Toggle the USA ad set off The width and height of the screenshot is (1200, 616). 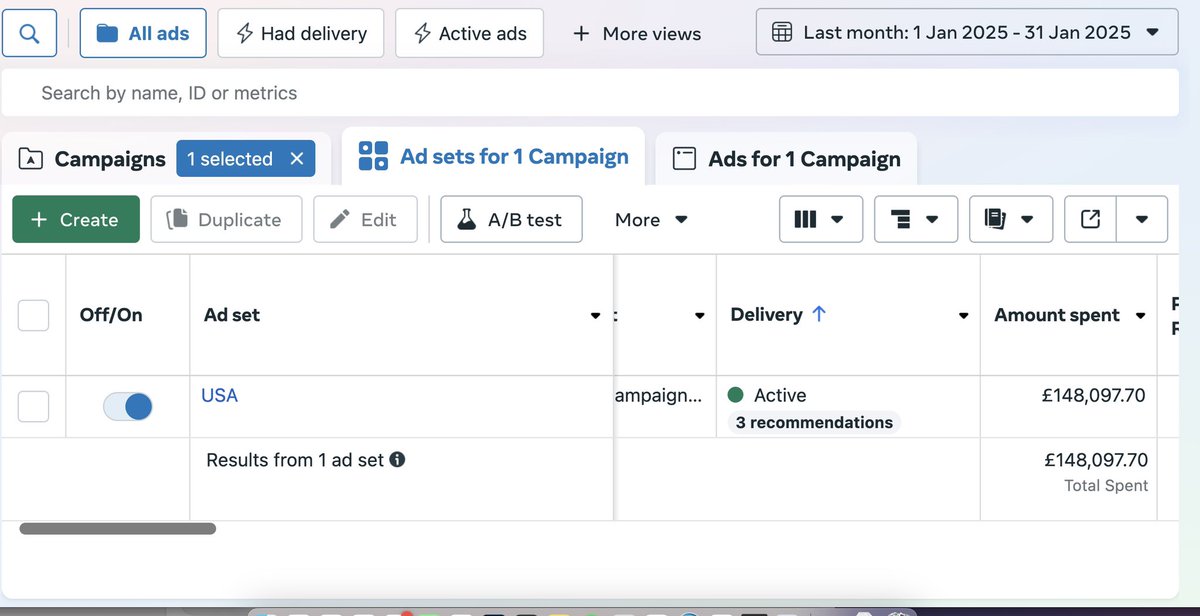128,406
